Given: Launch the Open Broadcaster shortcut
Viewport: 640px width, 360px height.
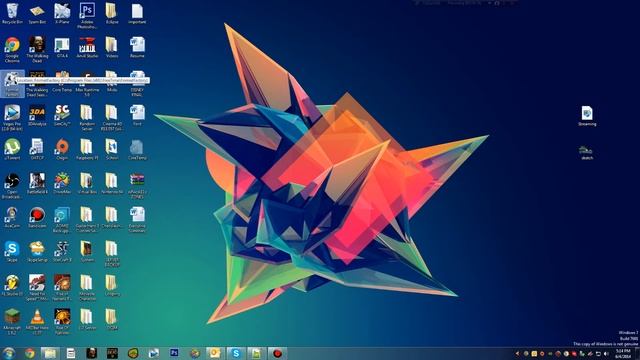Looking at the screenshot, I should pyautogui.click(x=12, y=186).
